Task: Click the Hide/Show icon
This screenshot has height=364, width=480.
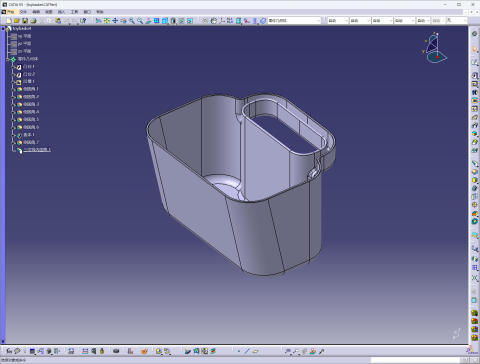Action: [181, 21]
